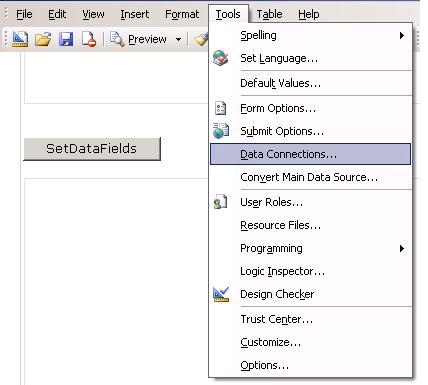Save the form using the floppy disk icon
428x385 pixels.
point(66,39)
